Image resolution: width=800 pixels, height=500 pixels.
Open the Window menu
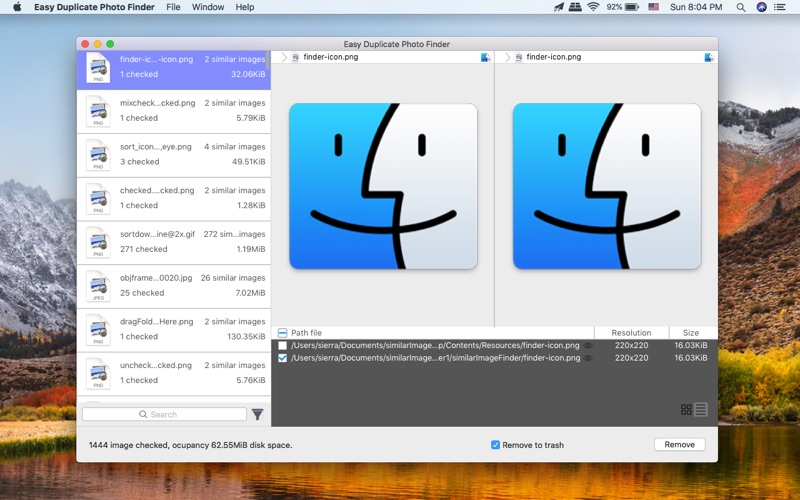tap(208, 7)
